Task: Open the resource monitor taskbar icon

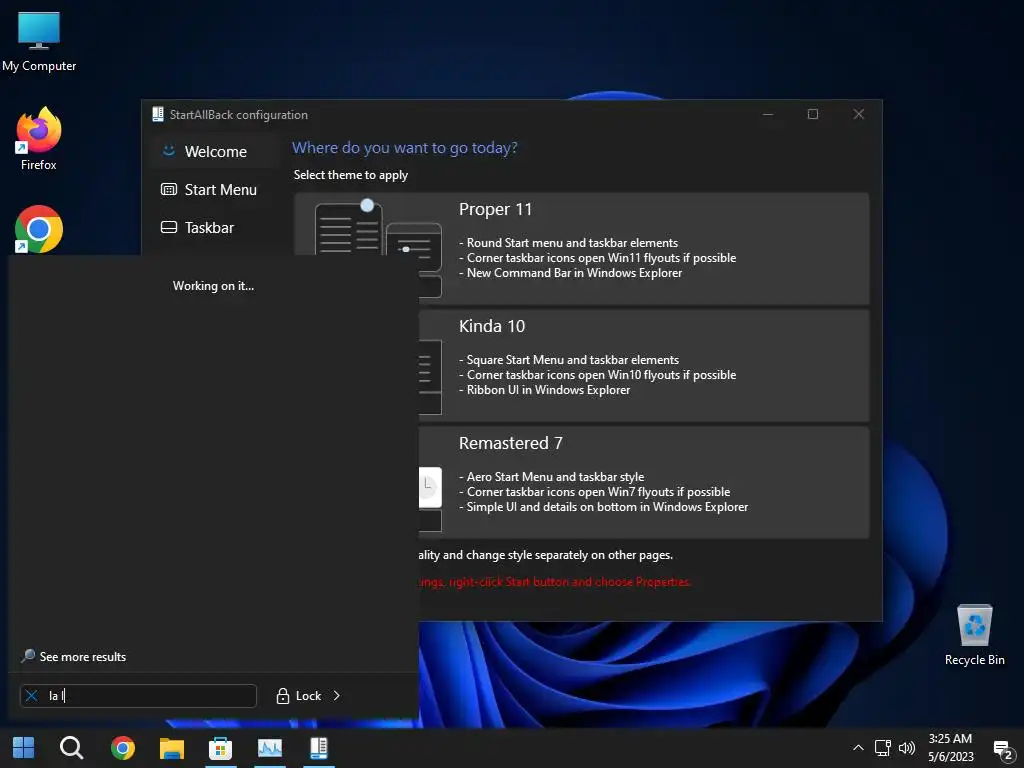Action: pos(270,748)
